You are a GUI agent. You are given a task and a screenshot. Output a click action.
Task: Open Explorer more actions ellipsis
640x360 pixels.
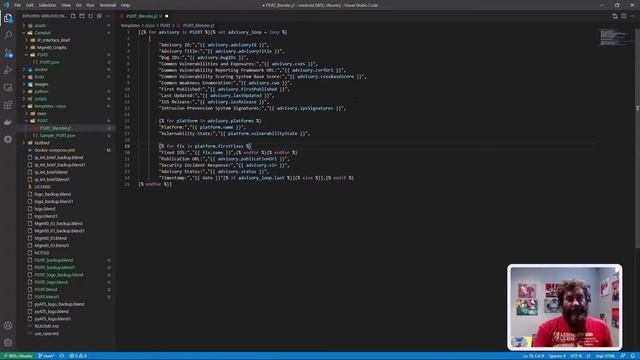tap(108, 16)
